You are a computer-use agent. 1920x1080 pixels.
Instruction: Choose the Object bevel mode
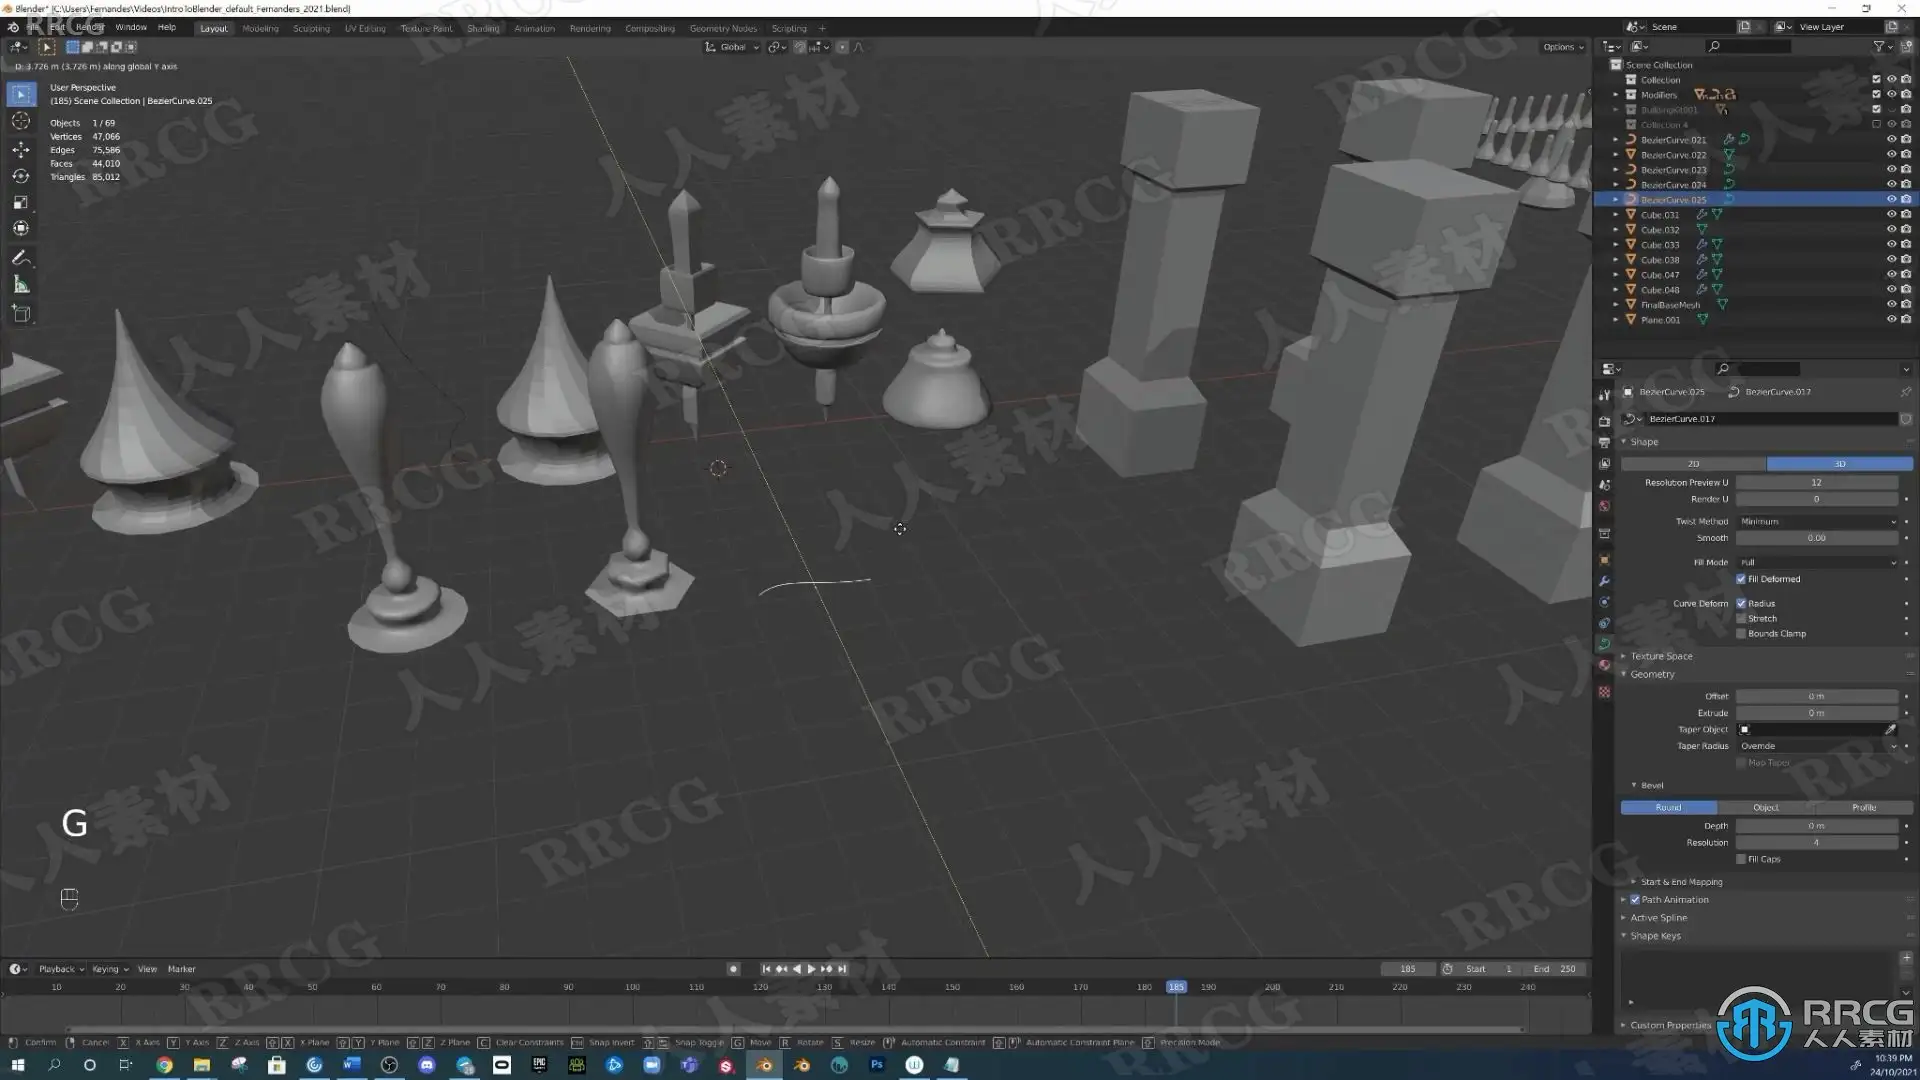[x=1765, y=807]
